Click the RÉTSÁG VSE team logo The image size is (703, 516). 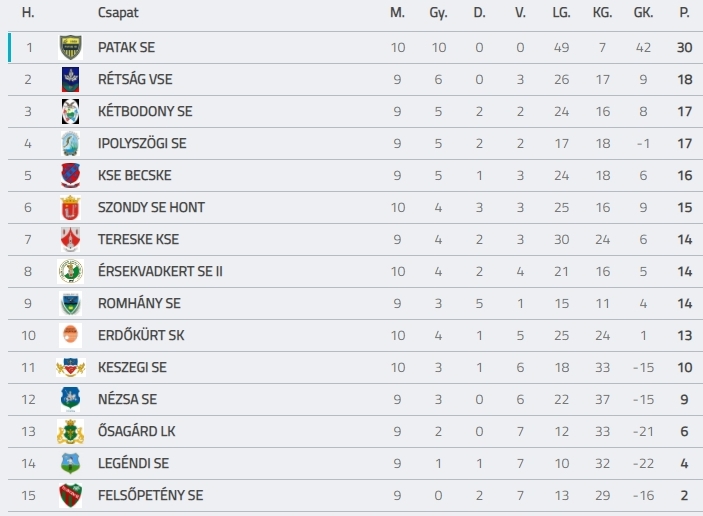pyautogui.click(x=70, y=79)
